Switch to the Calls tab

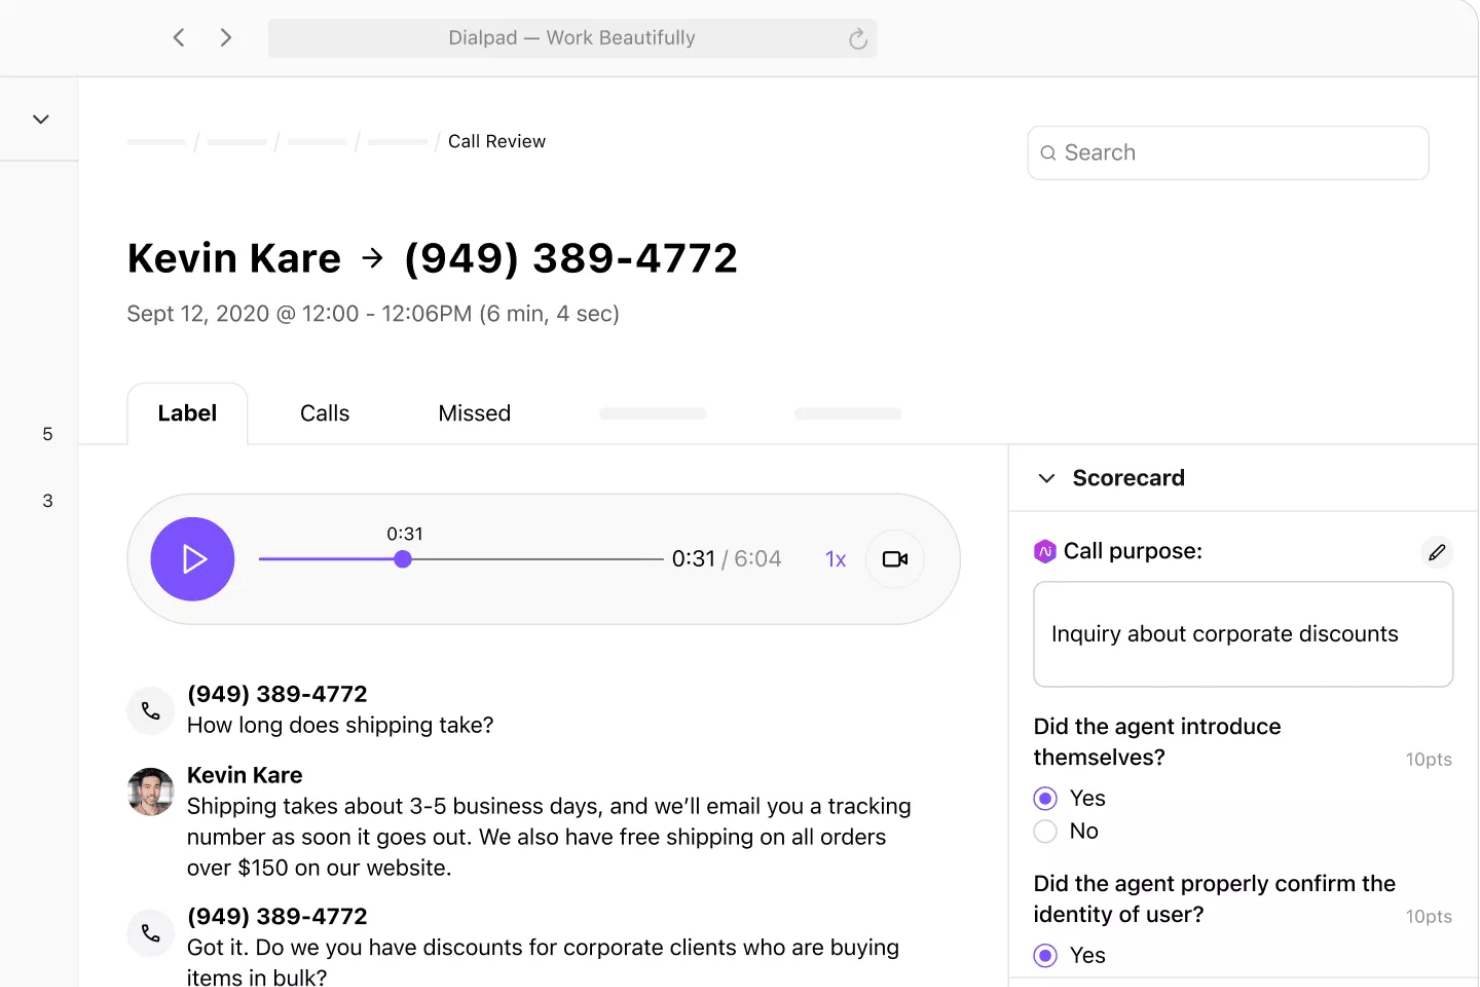[x=324, y=413]
